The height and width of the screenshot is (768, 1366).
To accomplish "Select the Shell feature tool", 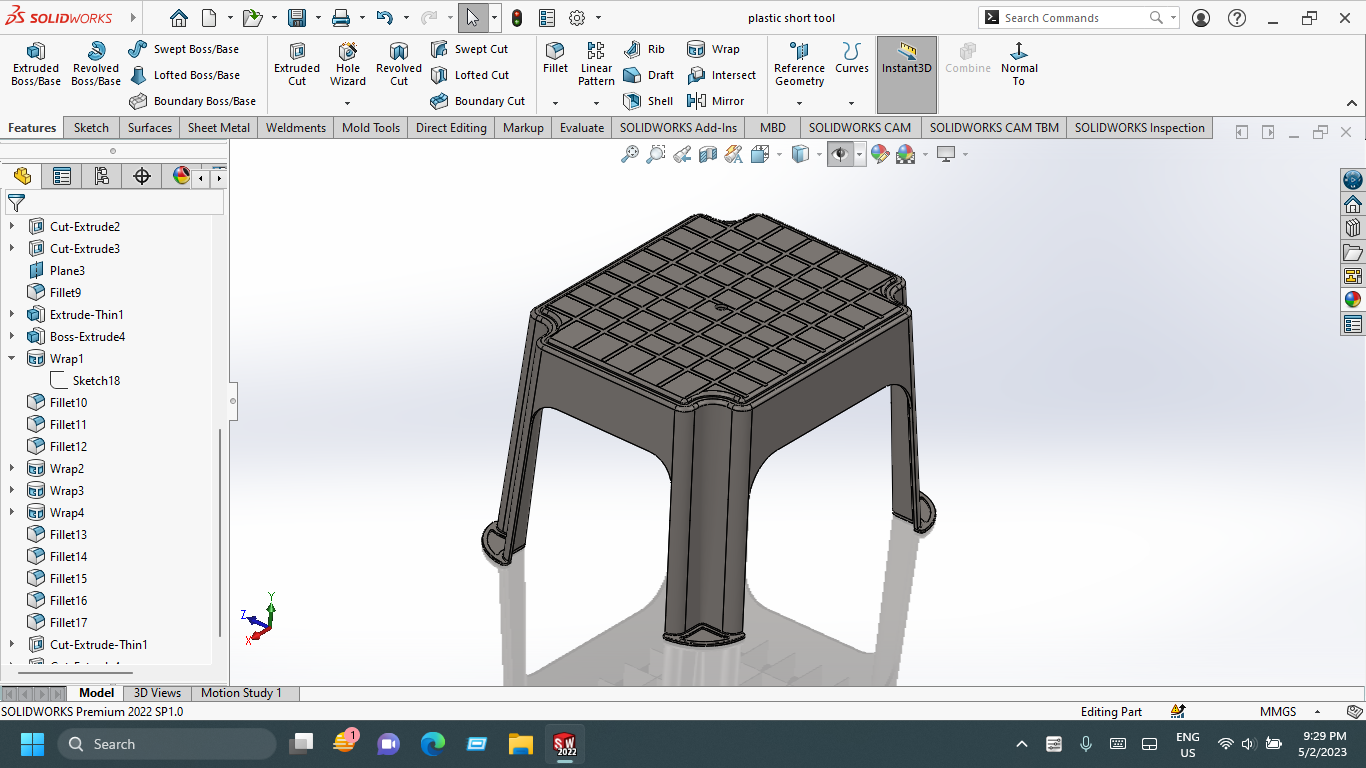I will point(648,101).
